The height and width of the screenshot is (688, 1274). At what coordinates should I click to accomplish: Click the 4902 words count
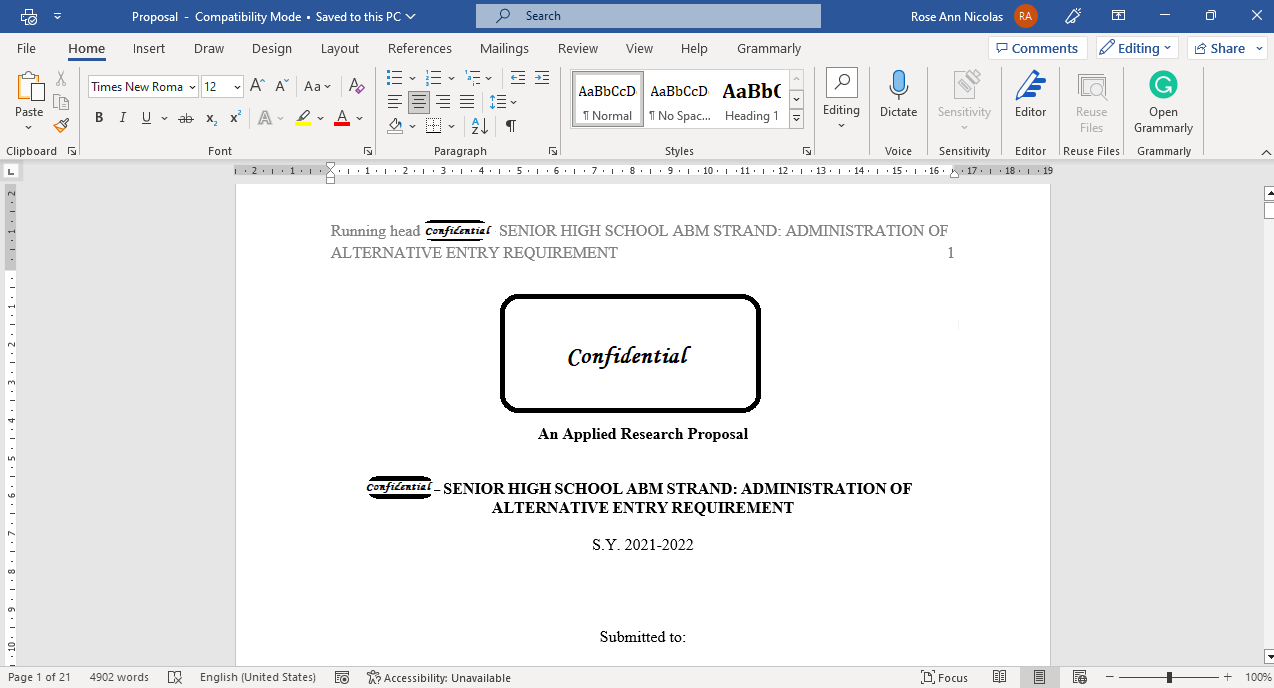pos(119,677)
